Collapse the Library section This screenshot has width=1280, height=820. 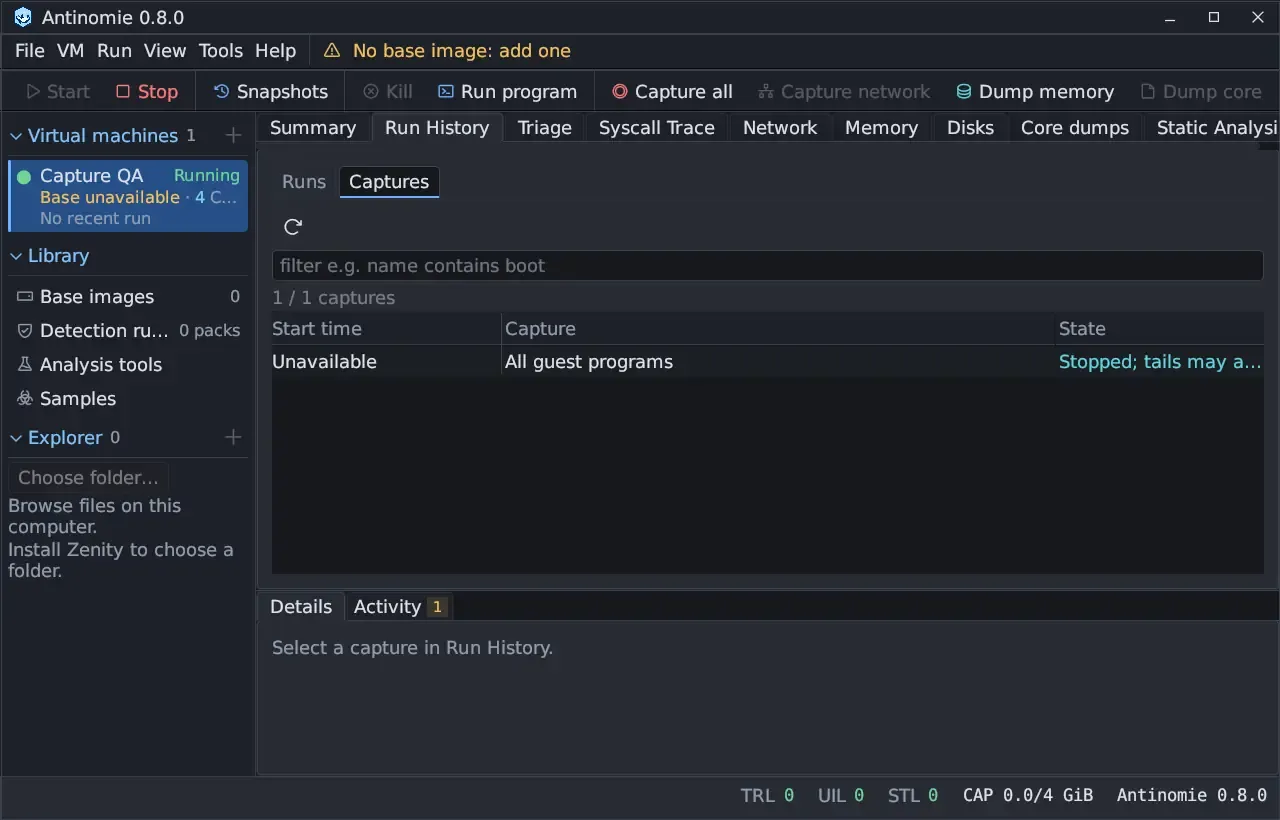pyautogui.click(x=16, y=256)
